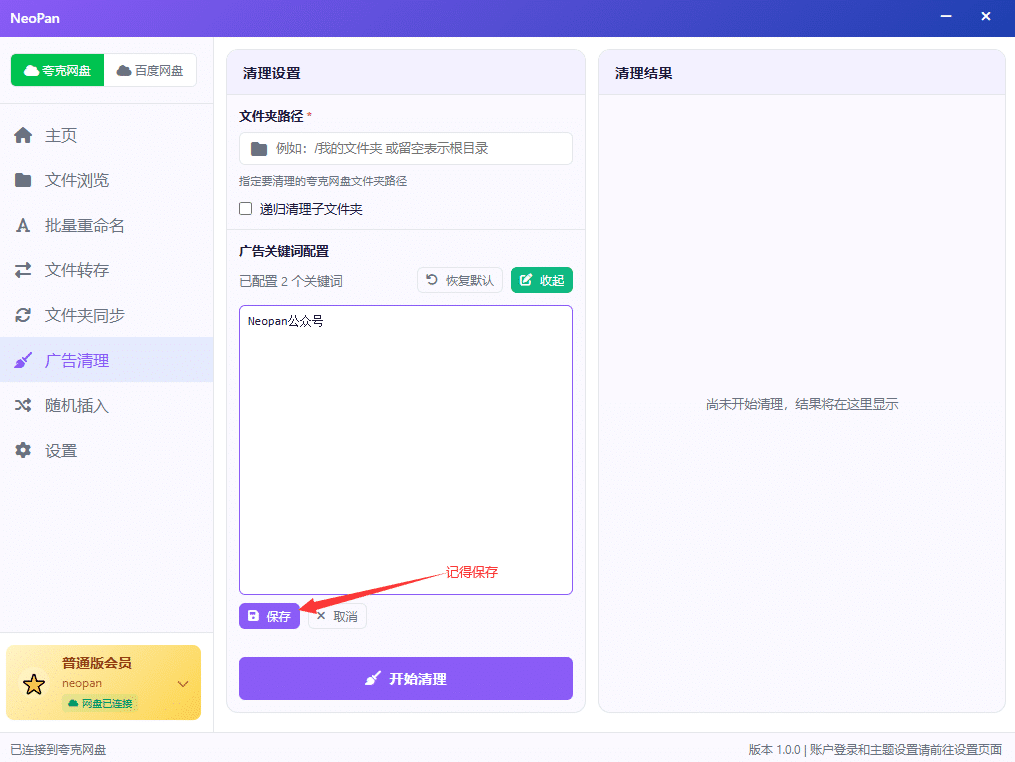
Task: Click the 取消 cancel button
Action: pyautogui.click(x=337, y=616)
